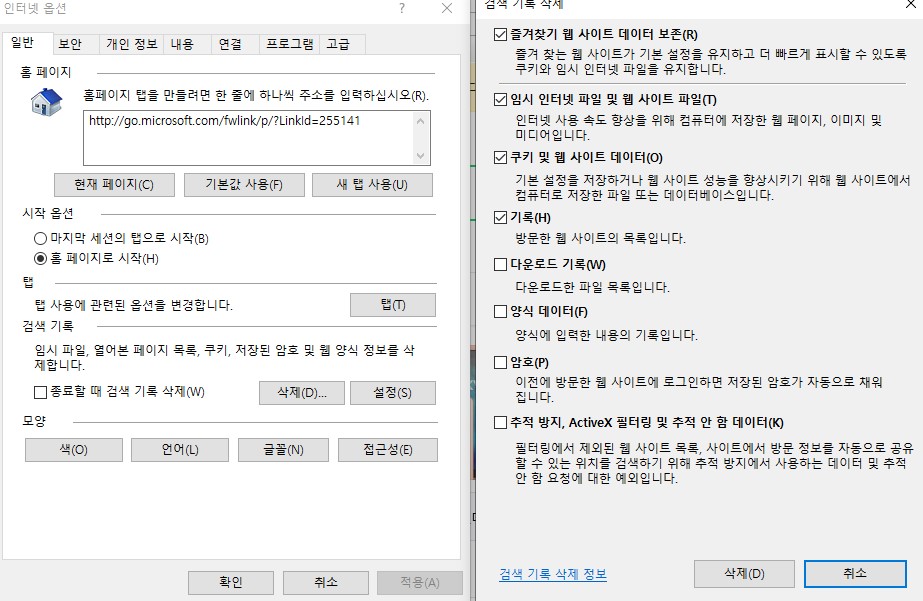Enable 종료할 때 검색 기록 삭제 checkbox
This screenshot has height=601, width=923.
[41, 392]
